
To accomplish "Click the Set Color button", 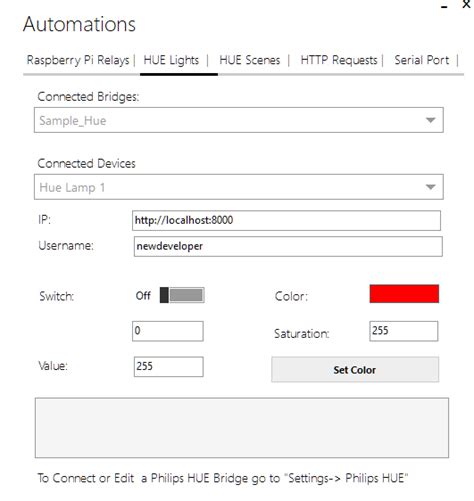I will click(x=355, y=370).
